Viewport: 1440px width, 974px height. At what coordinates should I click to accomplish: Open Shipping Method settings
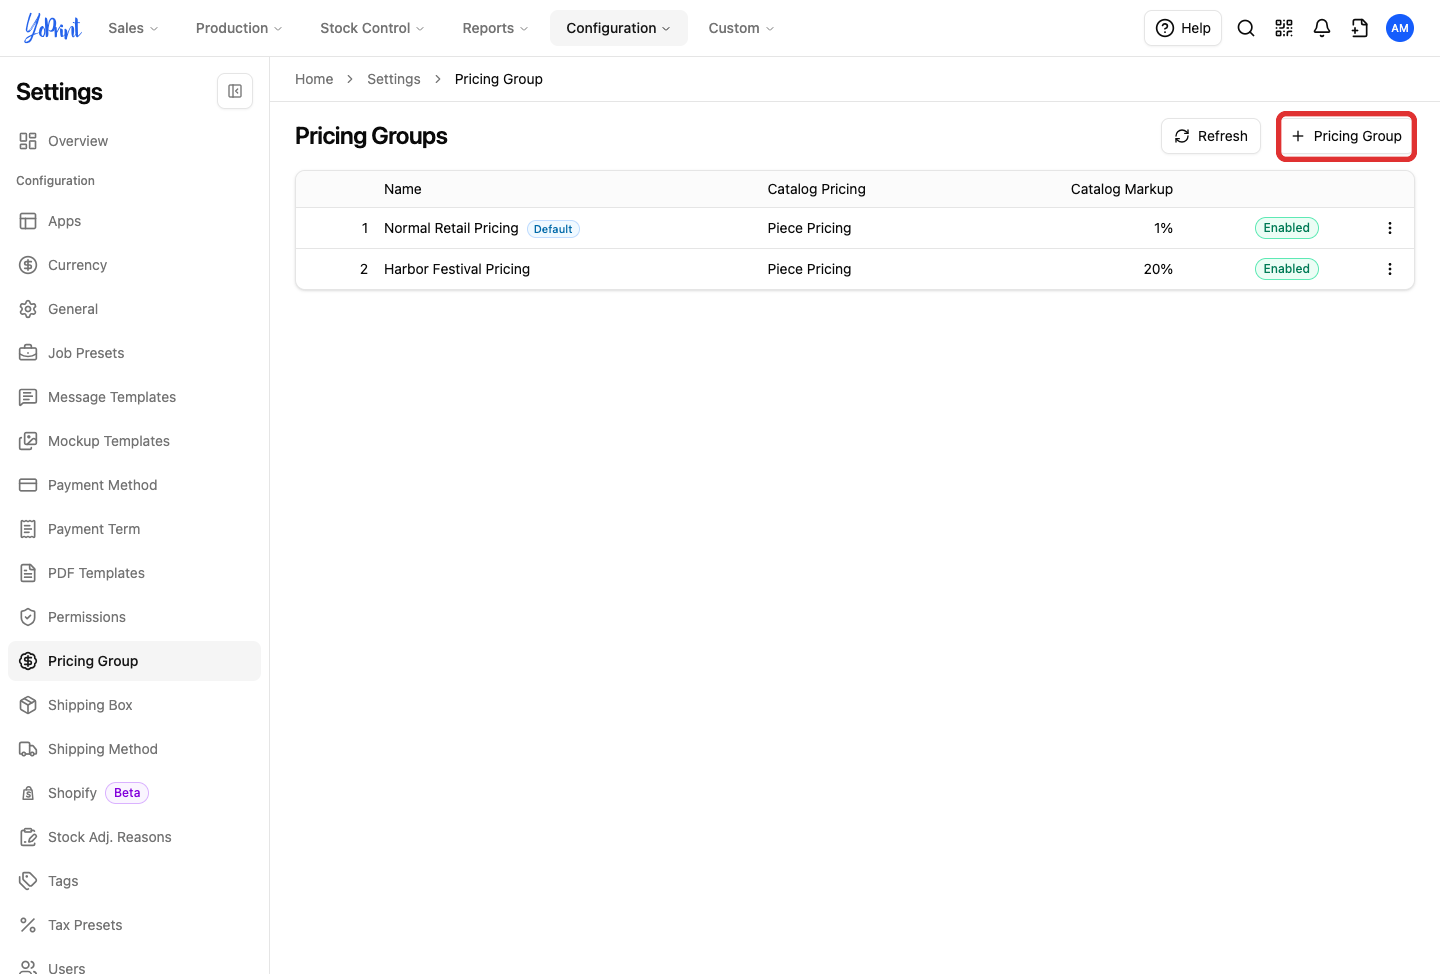click(x=134, y=749)
